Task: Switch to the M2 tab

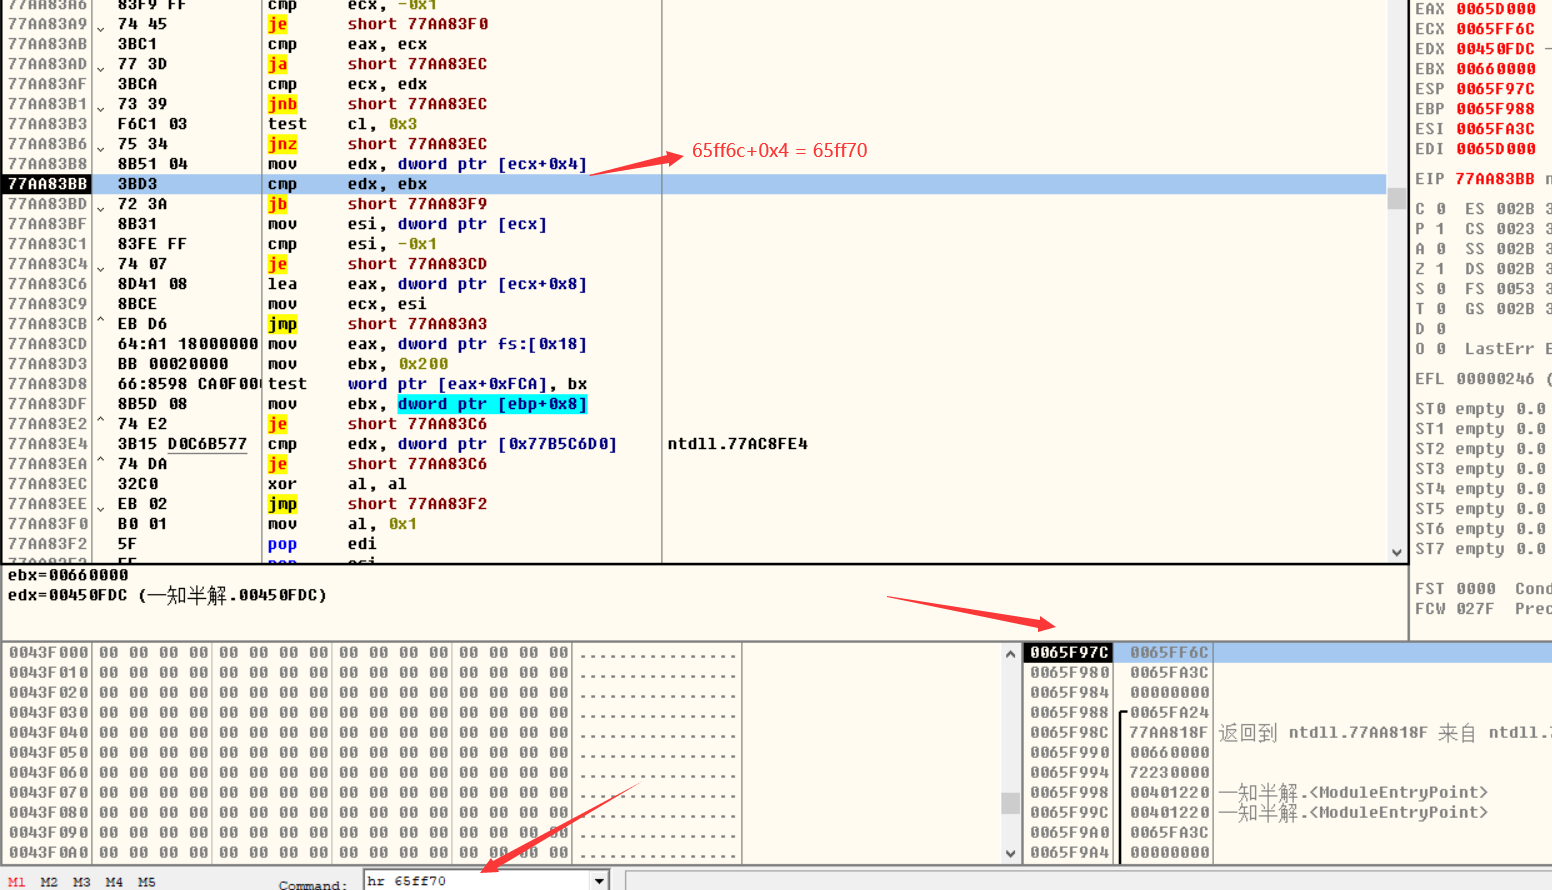Action: (49, 882)
